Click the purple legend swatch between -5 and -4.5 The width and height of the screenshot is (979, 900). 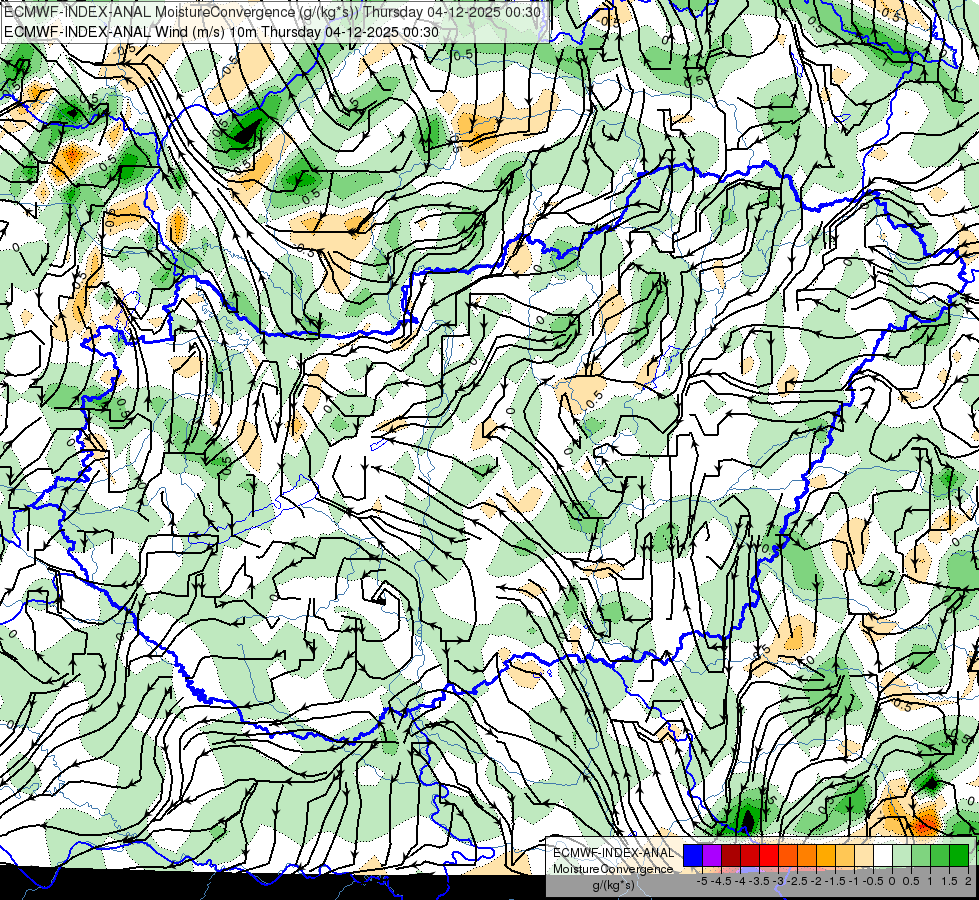(x=712, y=856)
